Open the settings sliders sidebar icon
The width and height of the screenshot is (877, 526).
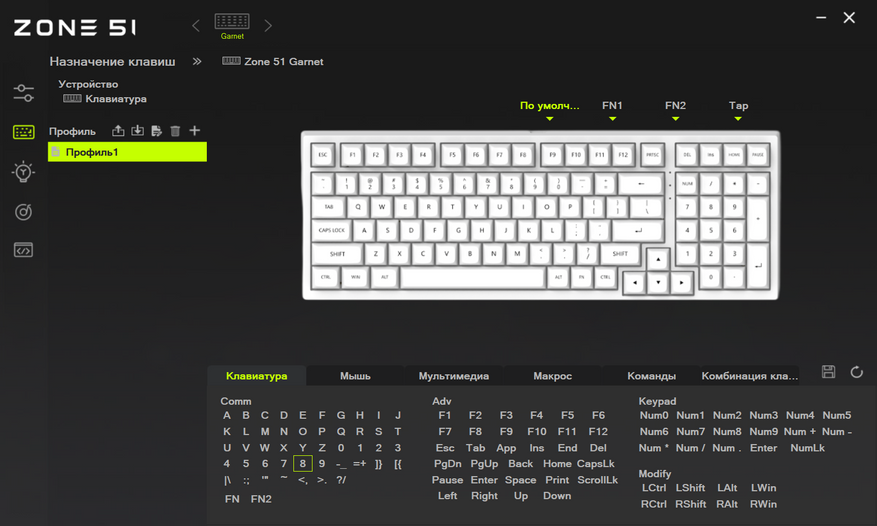[x=23, y=93]
